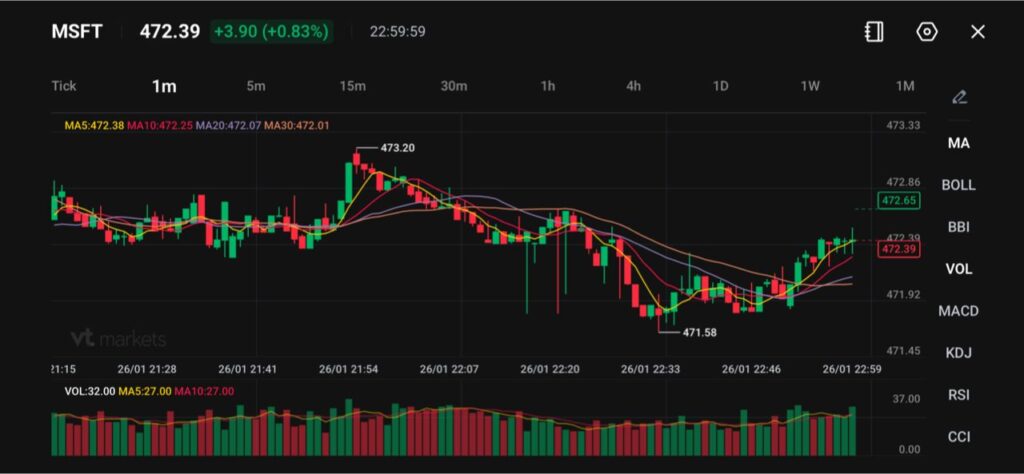Click the 473.20 high price marker

point(397,148)
